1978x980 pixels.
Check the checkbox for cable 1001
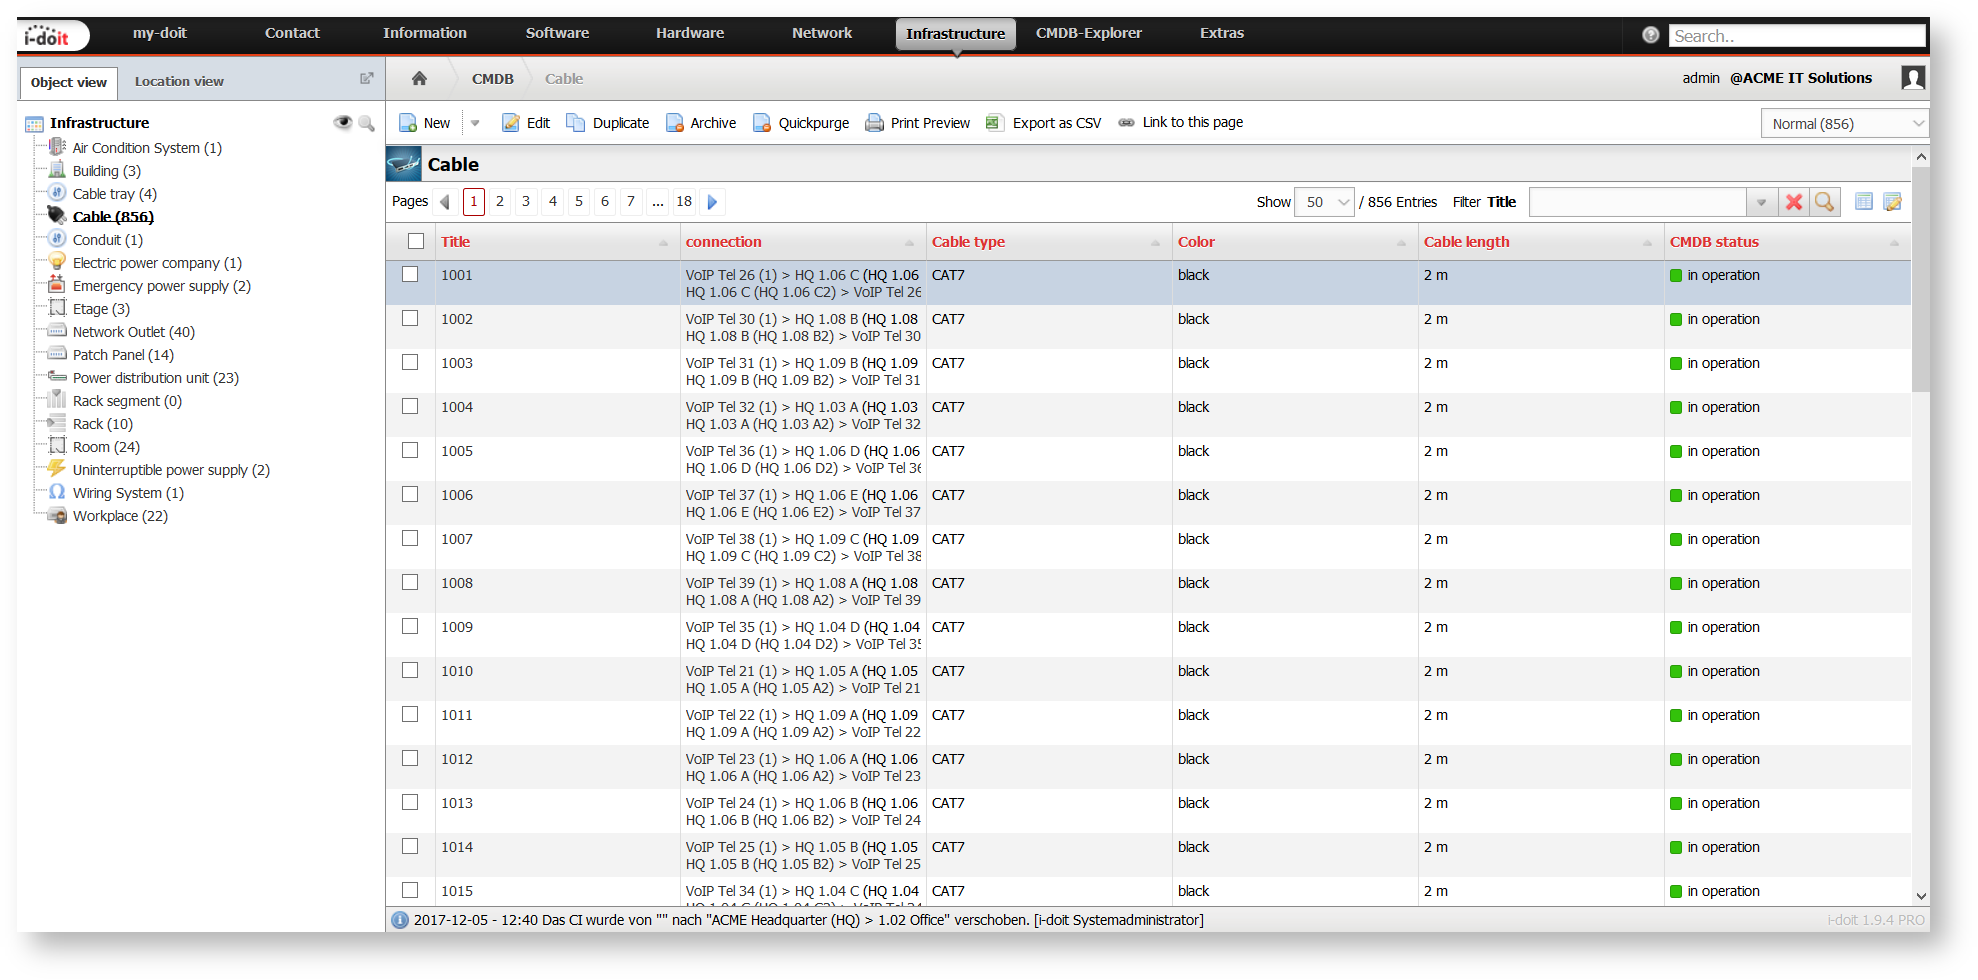[x=410, y=274]
